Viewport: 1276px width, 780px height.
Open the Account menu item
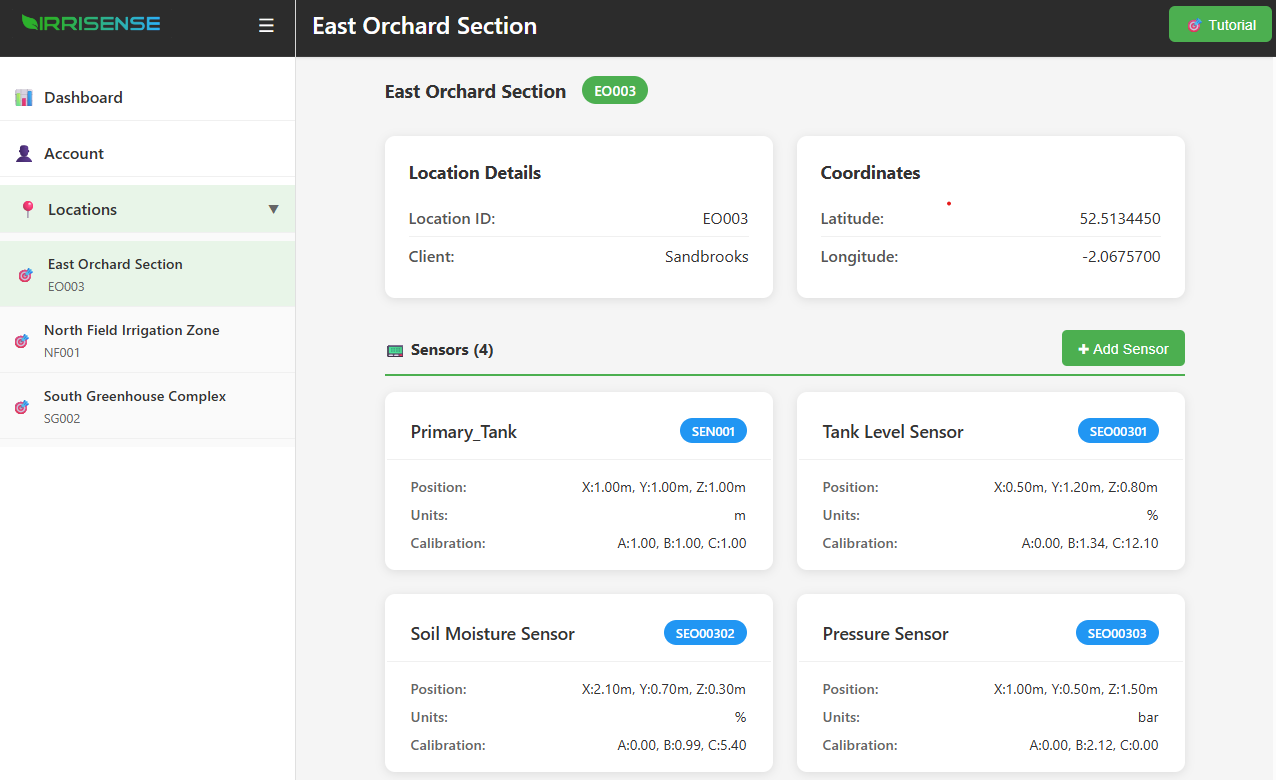[x=74, y=153]
